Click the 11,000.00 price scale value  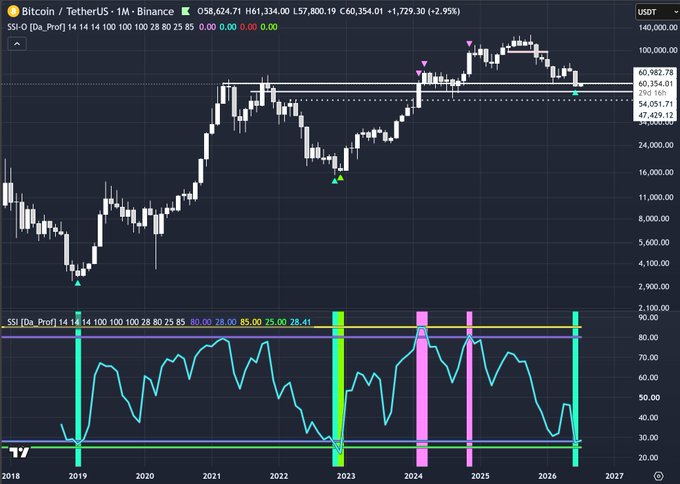coord(656,197)
